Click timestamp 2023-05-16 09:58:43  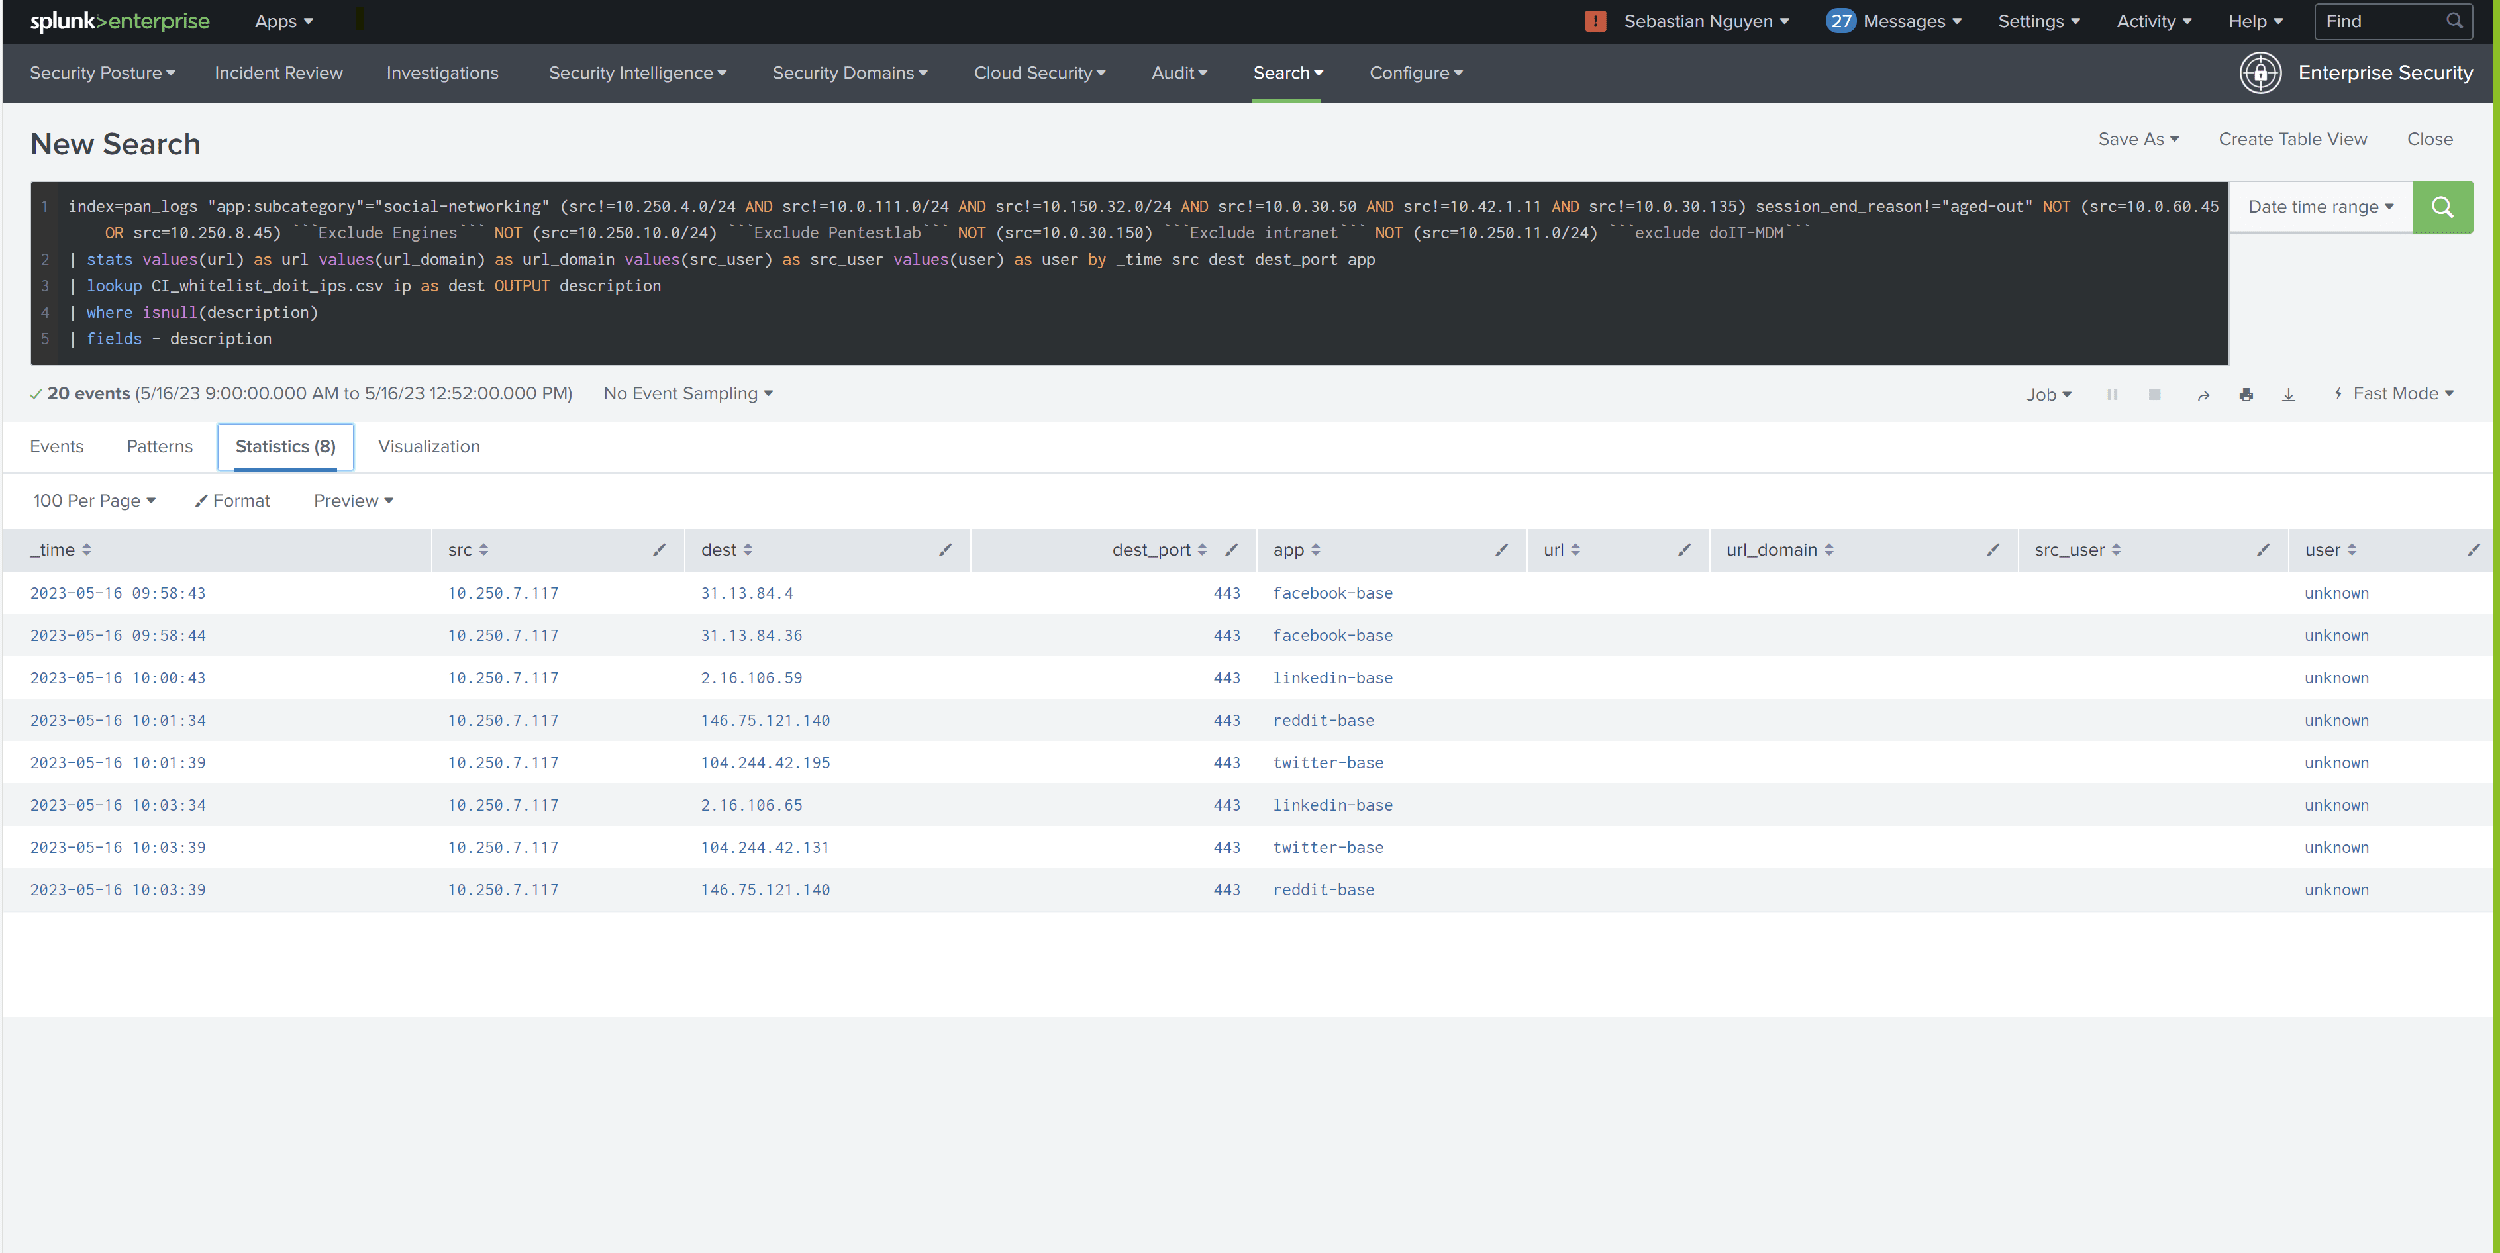click(118, 594)
